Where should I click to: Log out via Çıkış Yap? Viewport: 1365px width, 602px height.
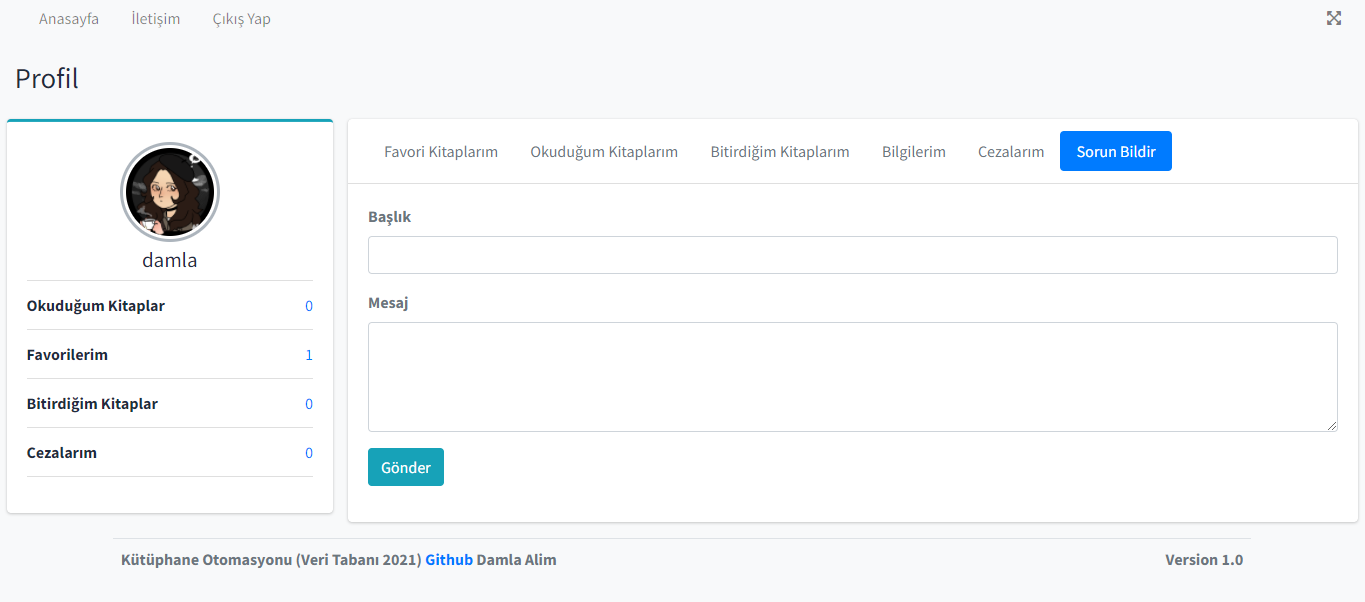click(241, 18)
